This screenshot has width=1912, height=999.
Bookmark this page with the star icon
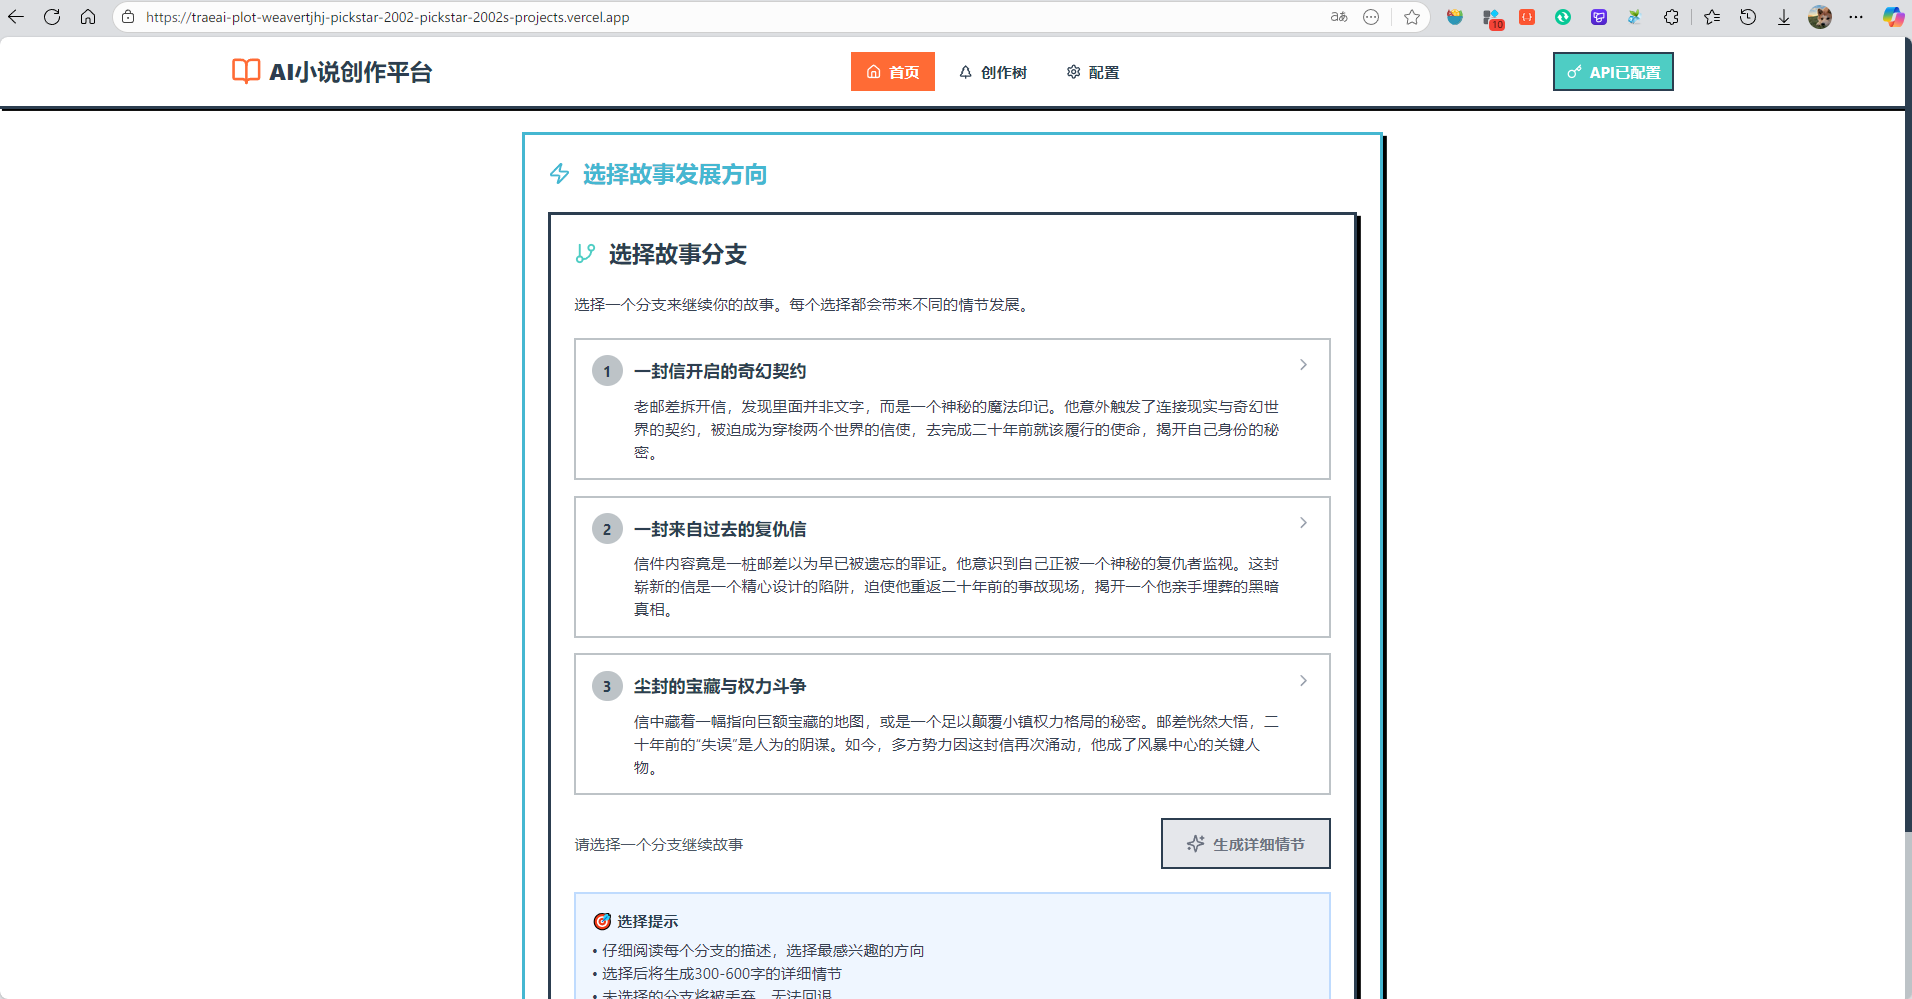[1411, 17]
